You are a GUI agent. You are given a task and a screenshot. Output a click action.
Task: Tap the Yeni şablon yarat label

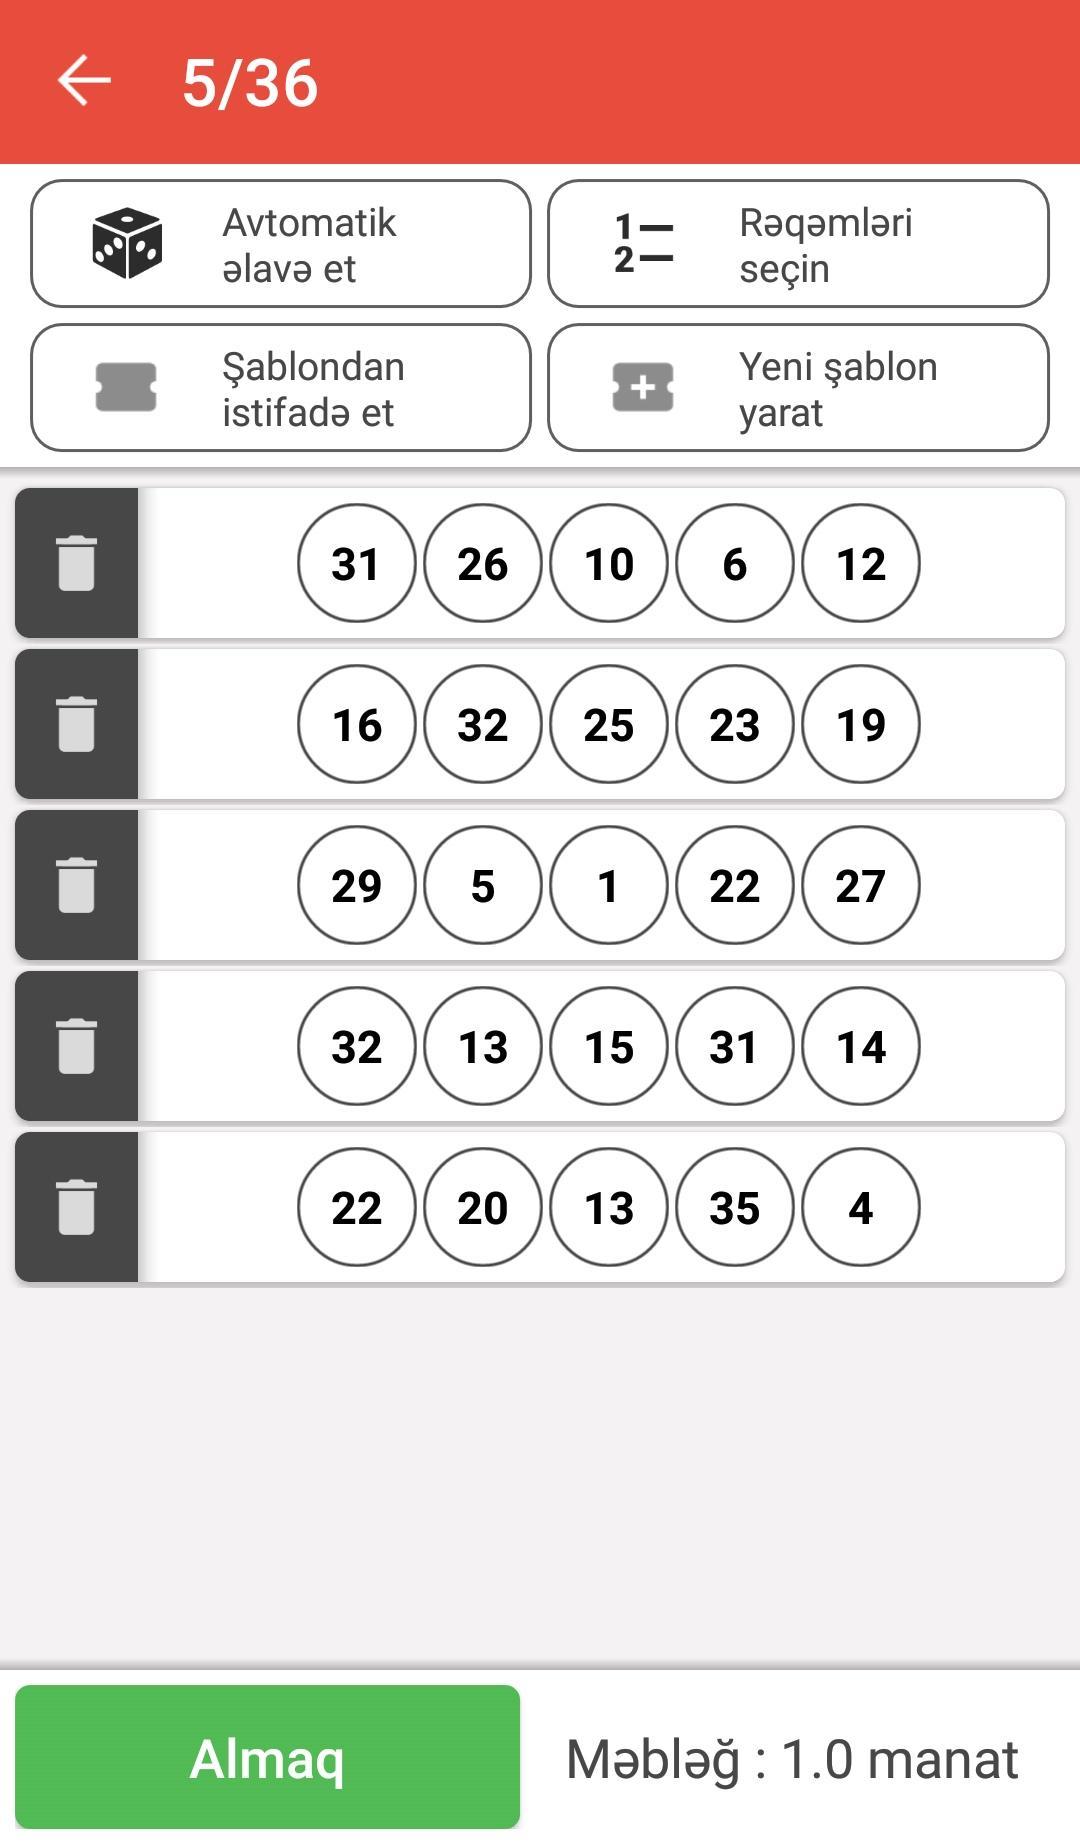[838, 389]
